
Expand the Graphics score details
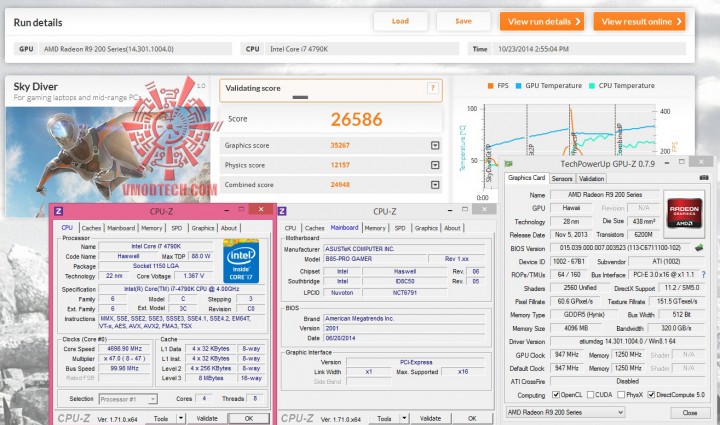[x=435, y=145]
